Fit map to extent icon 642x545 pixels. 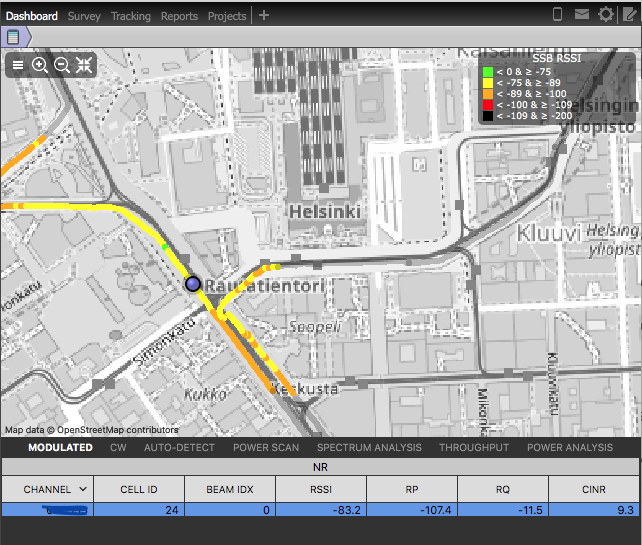pyautogui.click(x=84, y=65)
